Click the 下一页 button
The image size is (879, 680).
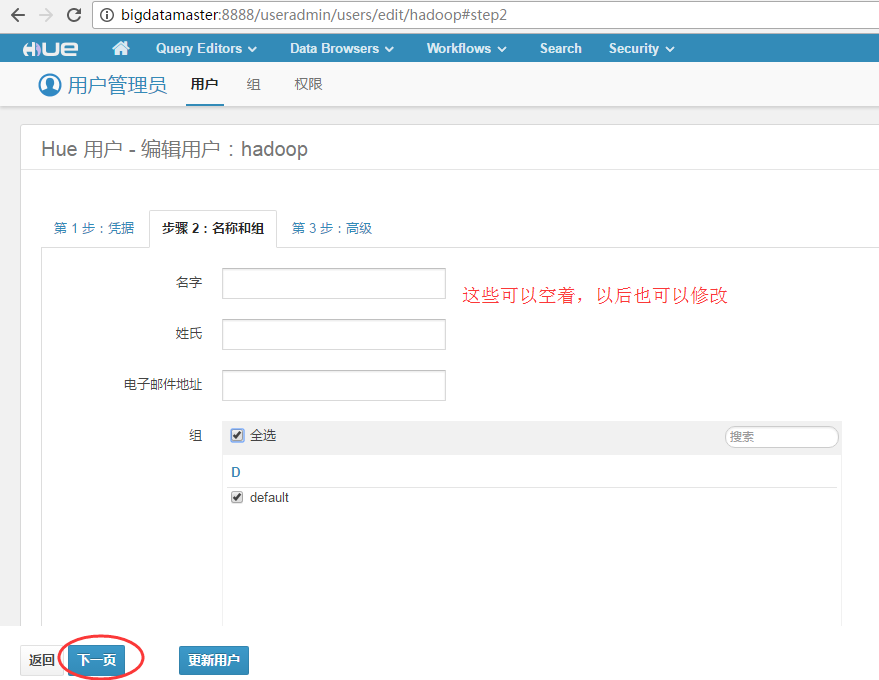(x=96, y=660)
